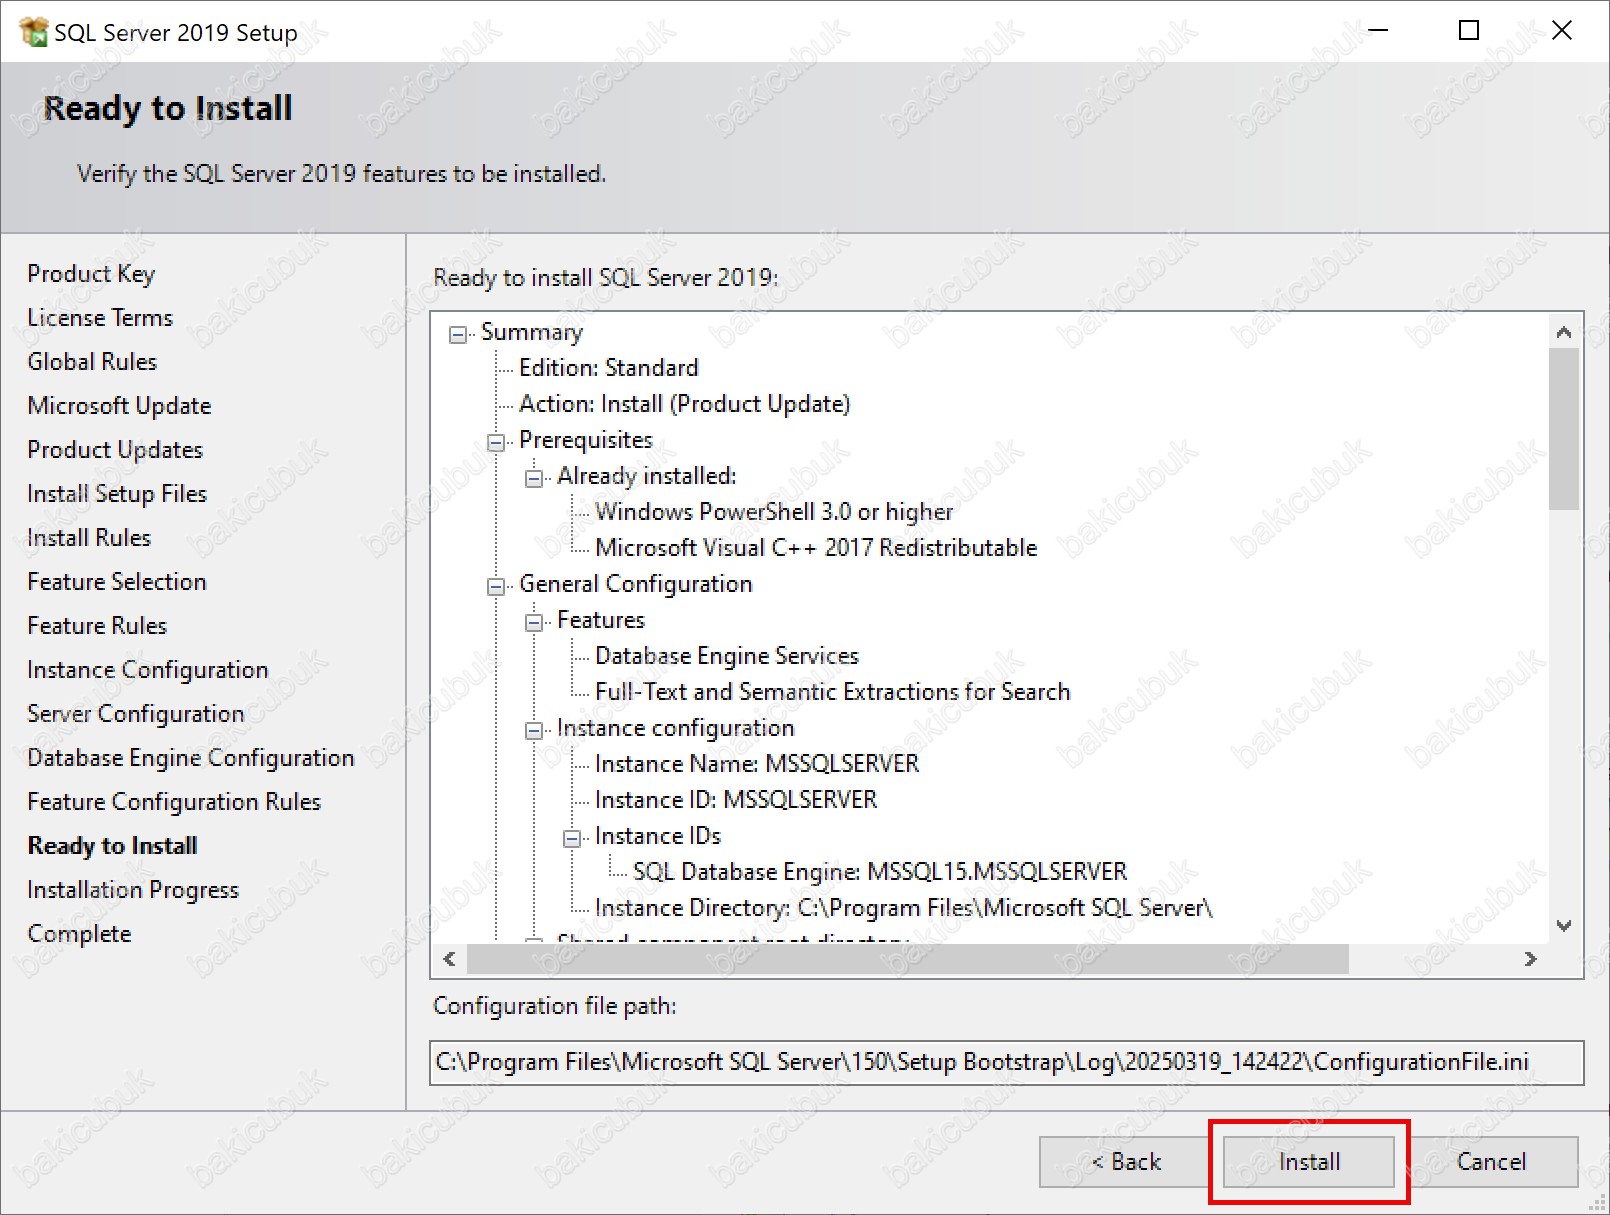This screenshot has width=1610, height=1215.
Task: Select the 'Features' tree label
Action: pos(600,620)
